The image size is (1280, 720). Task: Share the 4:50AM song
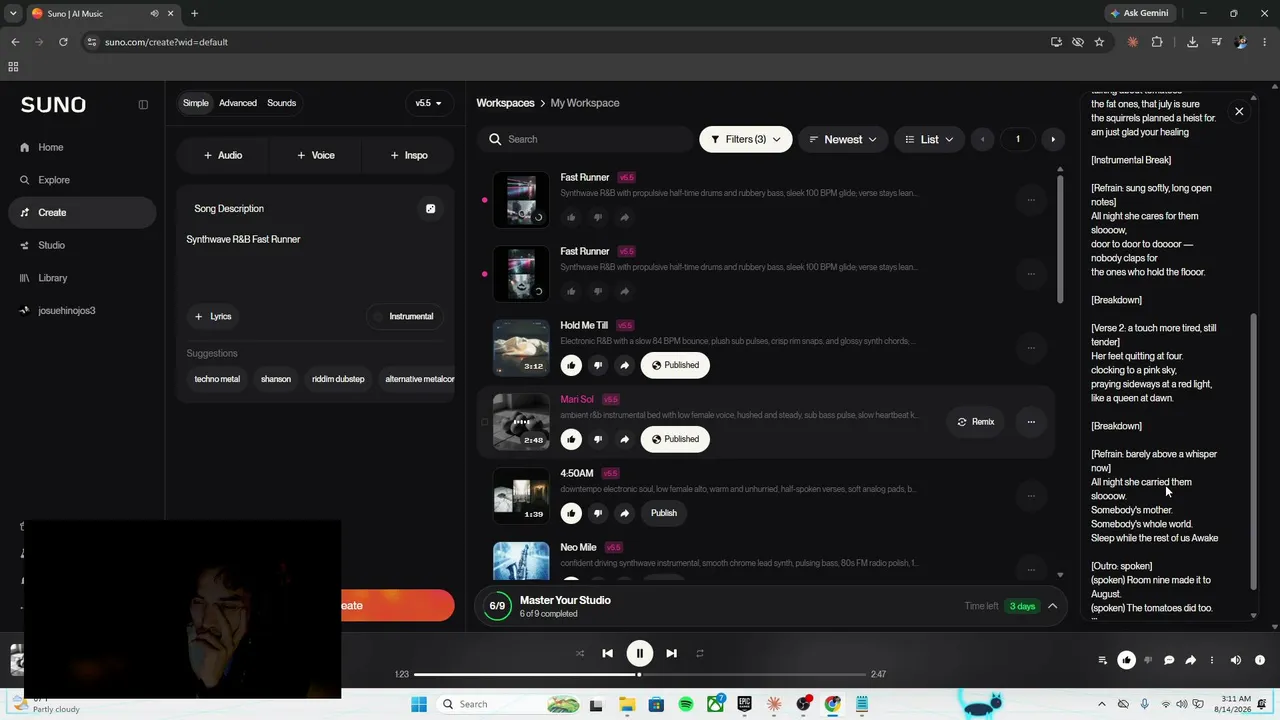[x=624, y=513]
